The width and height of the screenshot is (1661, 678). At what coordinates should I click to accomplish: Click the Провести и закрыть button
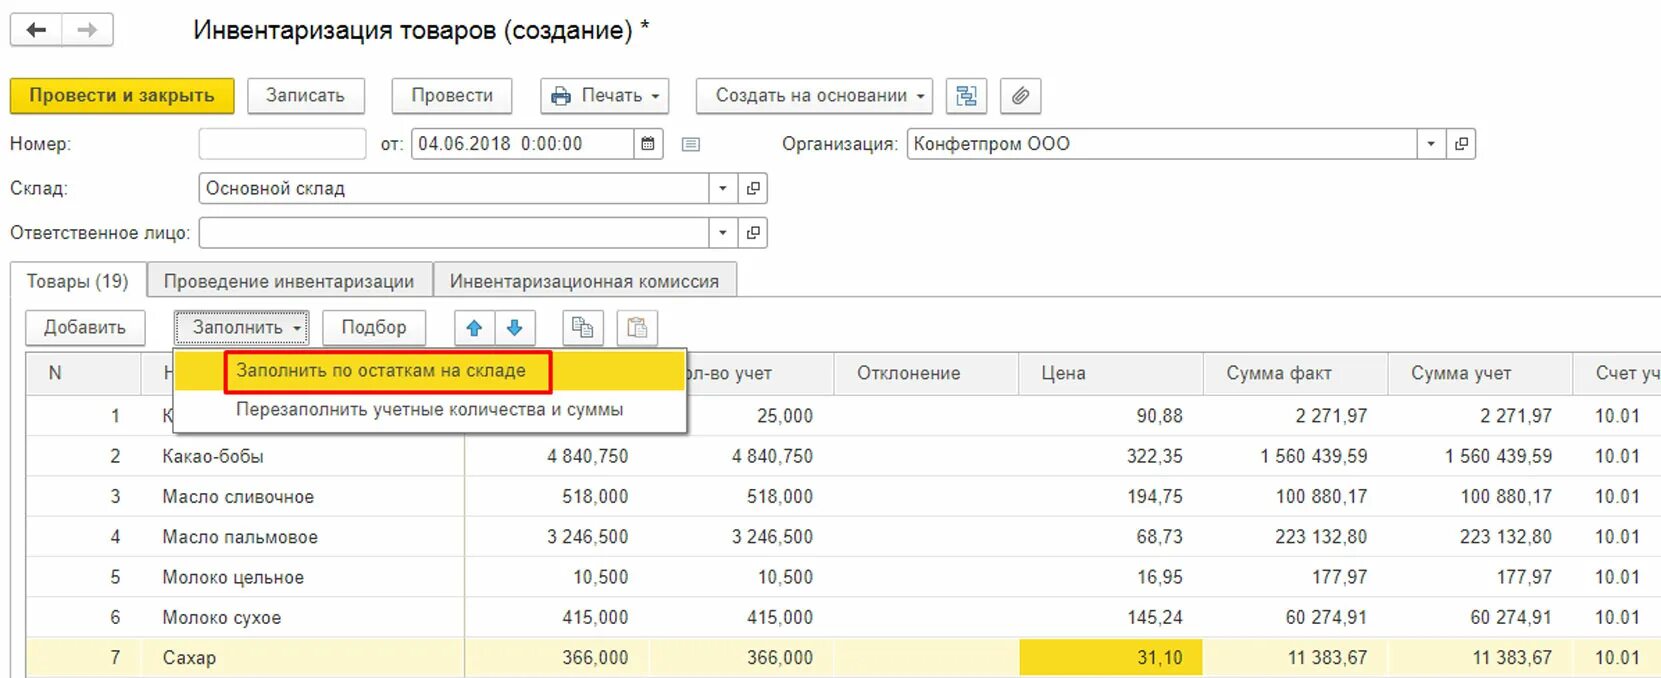coord(122,96)
